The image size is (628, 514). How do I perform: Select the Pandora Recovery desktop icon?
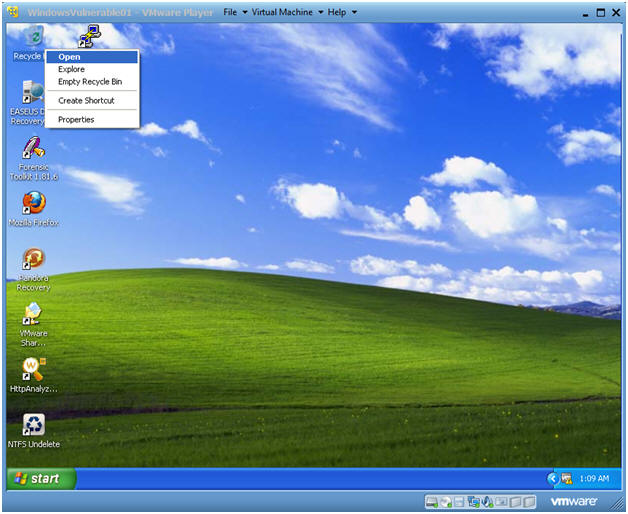pos(34,258)
